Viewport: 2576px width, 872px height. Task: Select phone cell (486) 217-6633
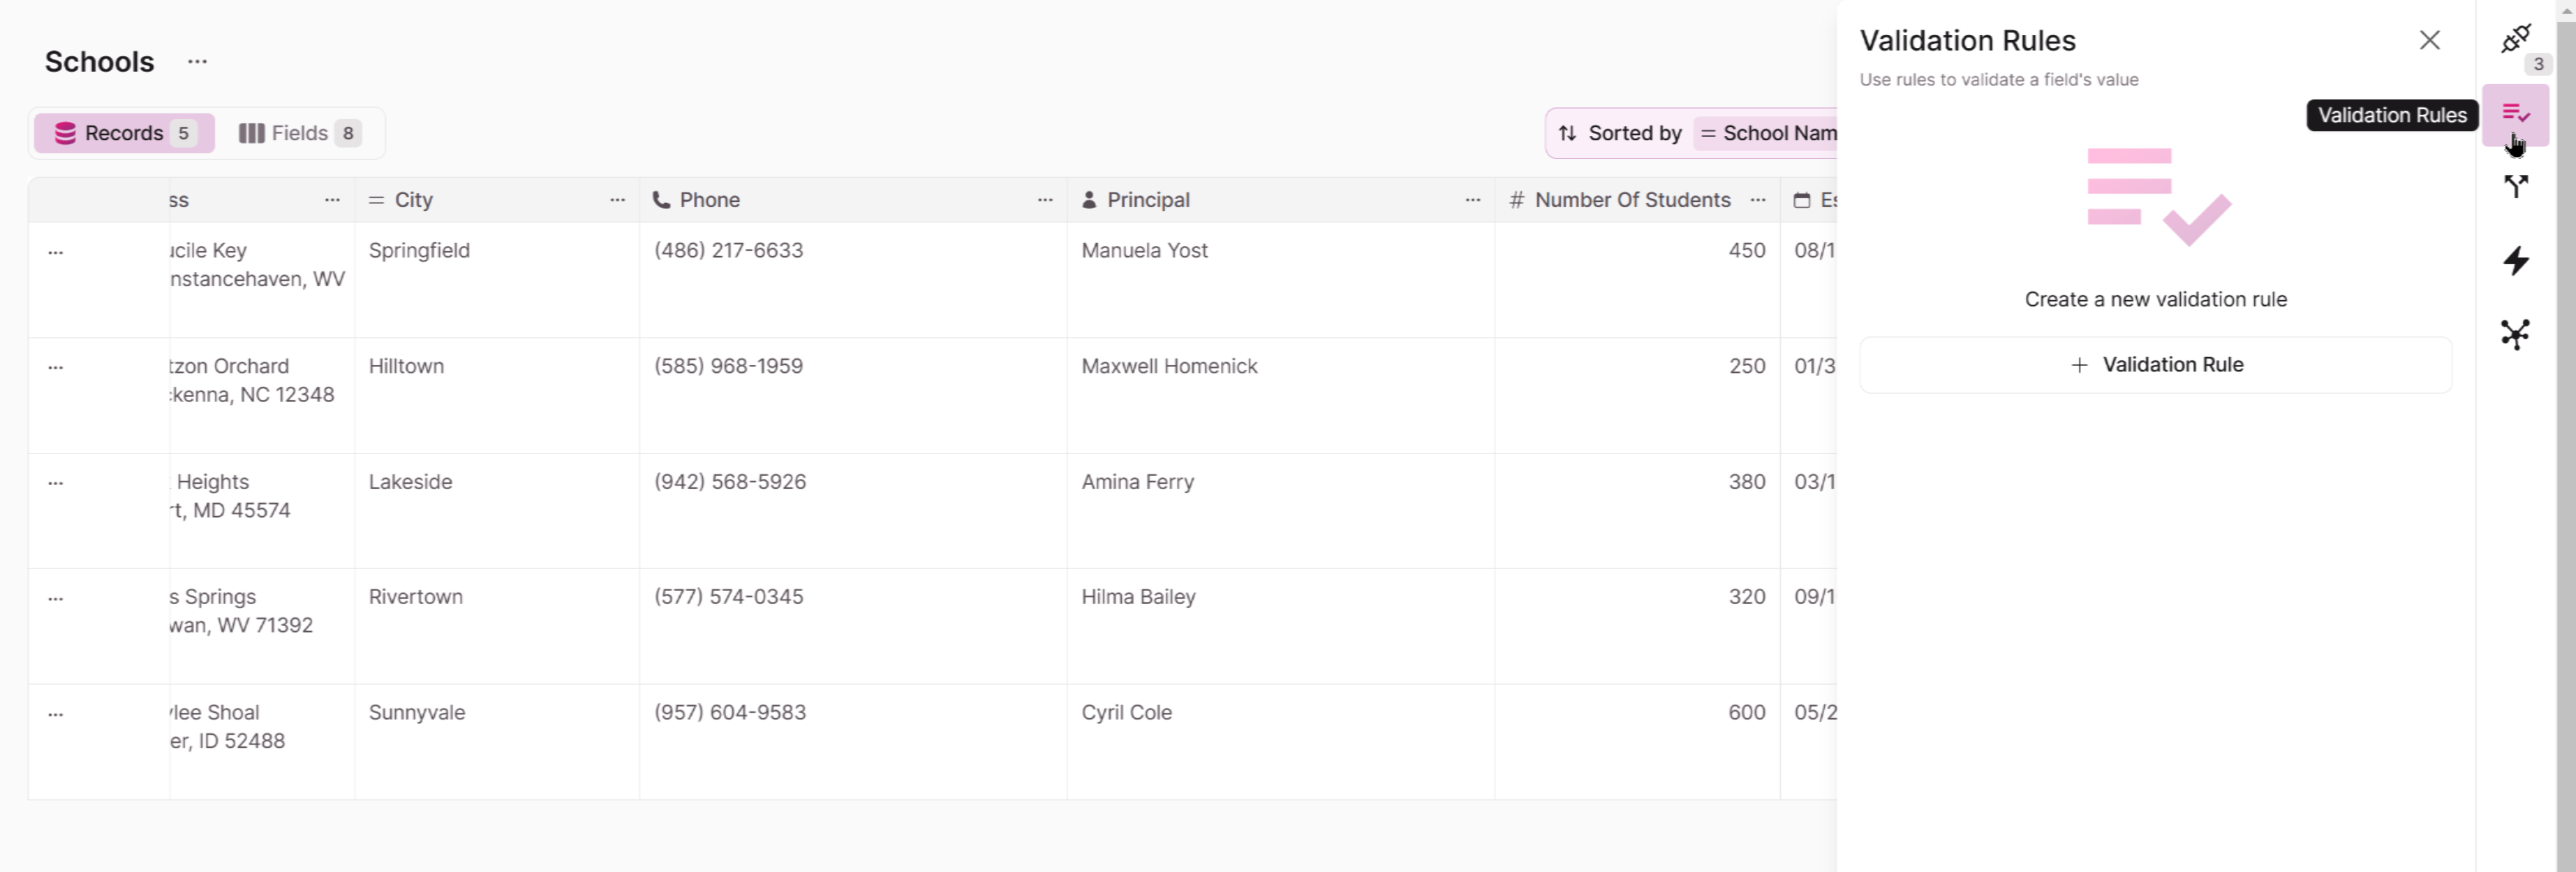coord(853,280)
